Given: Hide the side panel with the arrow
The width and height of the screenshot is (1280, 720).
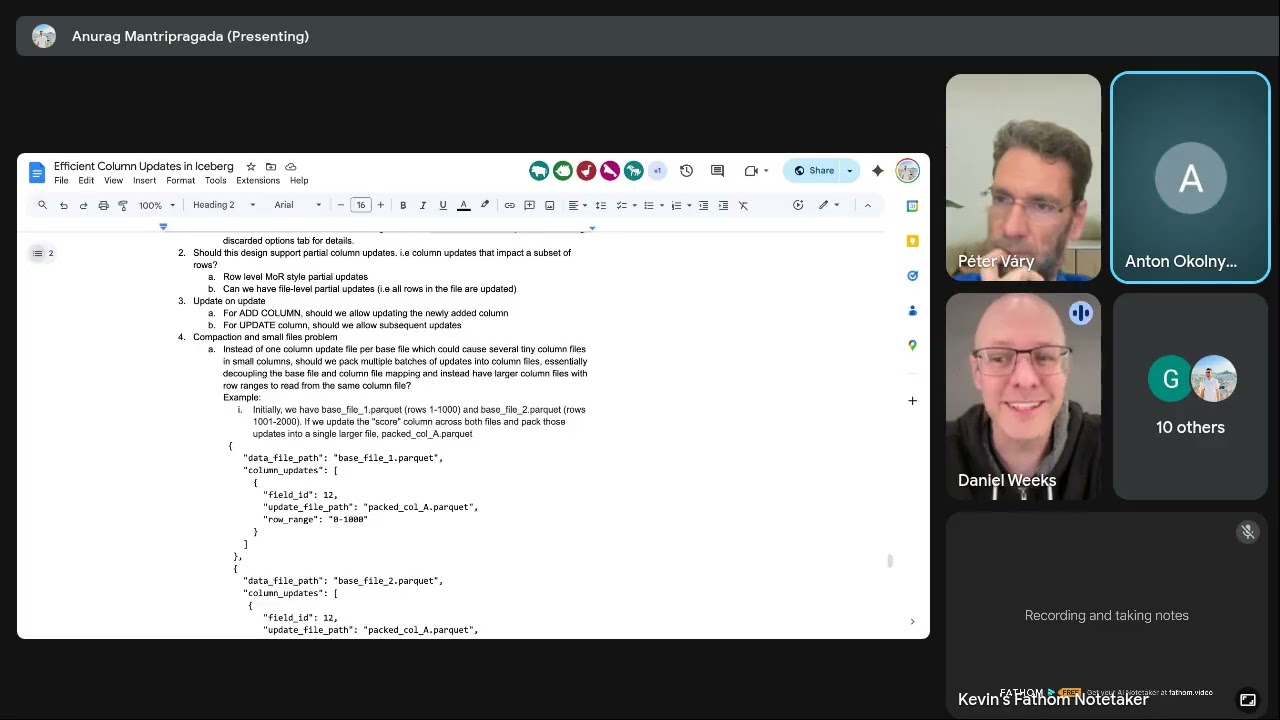Looking at the screenshot, I should [x=912, y=622].
